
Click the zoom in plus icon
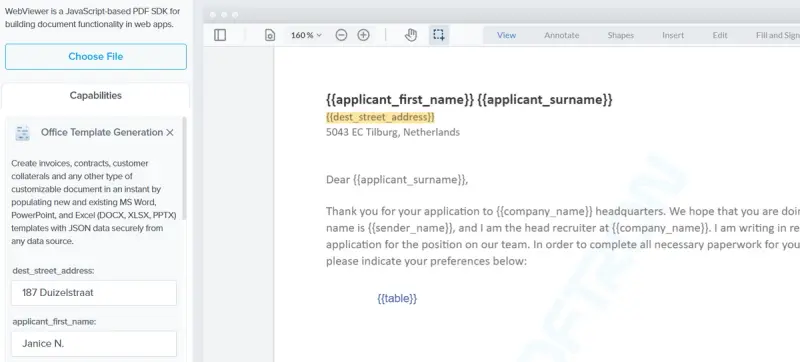pyautogui.click(x=363, y=35)
